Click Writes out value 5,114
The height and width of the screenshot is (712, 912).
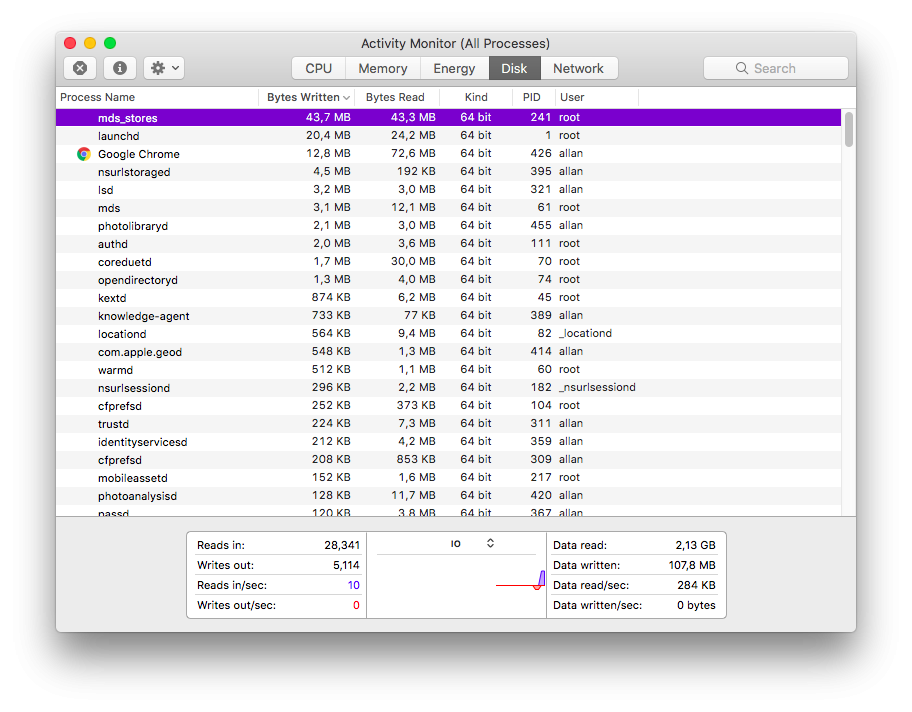(x=346, y=565)
